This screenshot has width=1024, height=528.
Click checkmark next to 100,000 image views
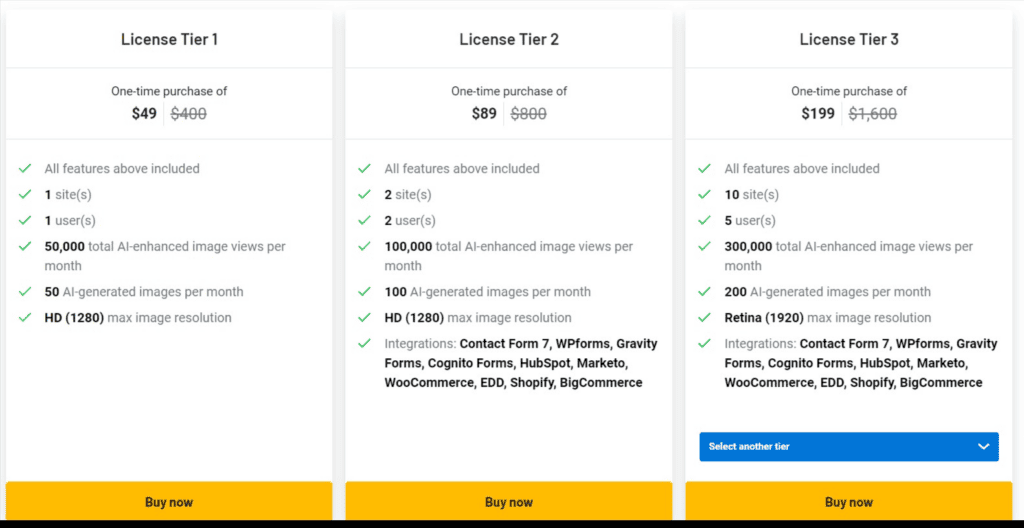pos(365,247)
